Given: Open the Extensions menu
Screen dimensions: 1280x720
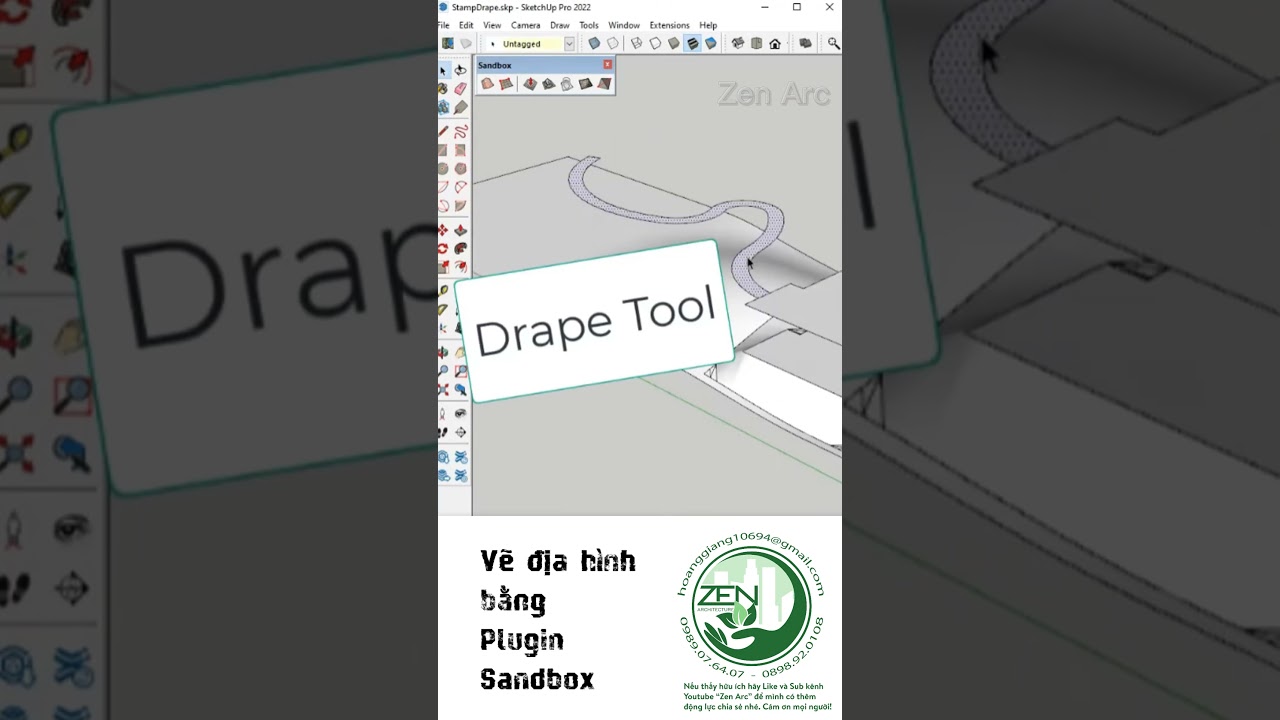Looking at the screenshot, I should pos(669,25).
